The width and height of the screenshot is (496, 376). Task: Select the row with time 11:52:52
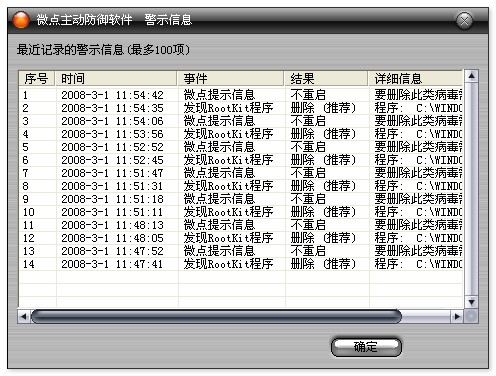coord(241,147)
